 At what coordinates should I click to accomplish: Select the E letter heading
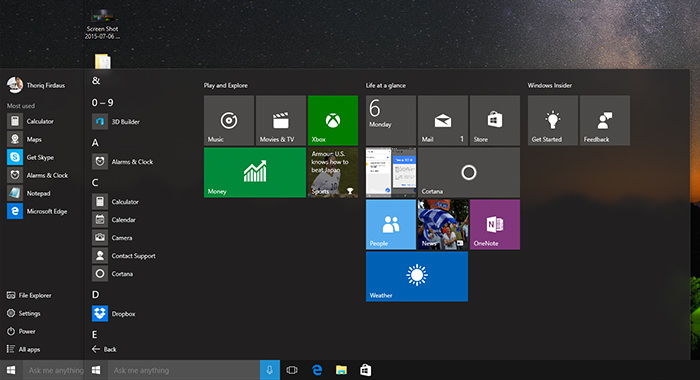[x=95, y=334]
